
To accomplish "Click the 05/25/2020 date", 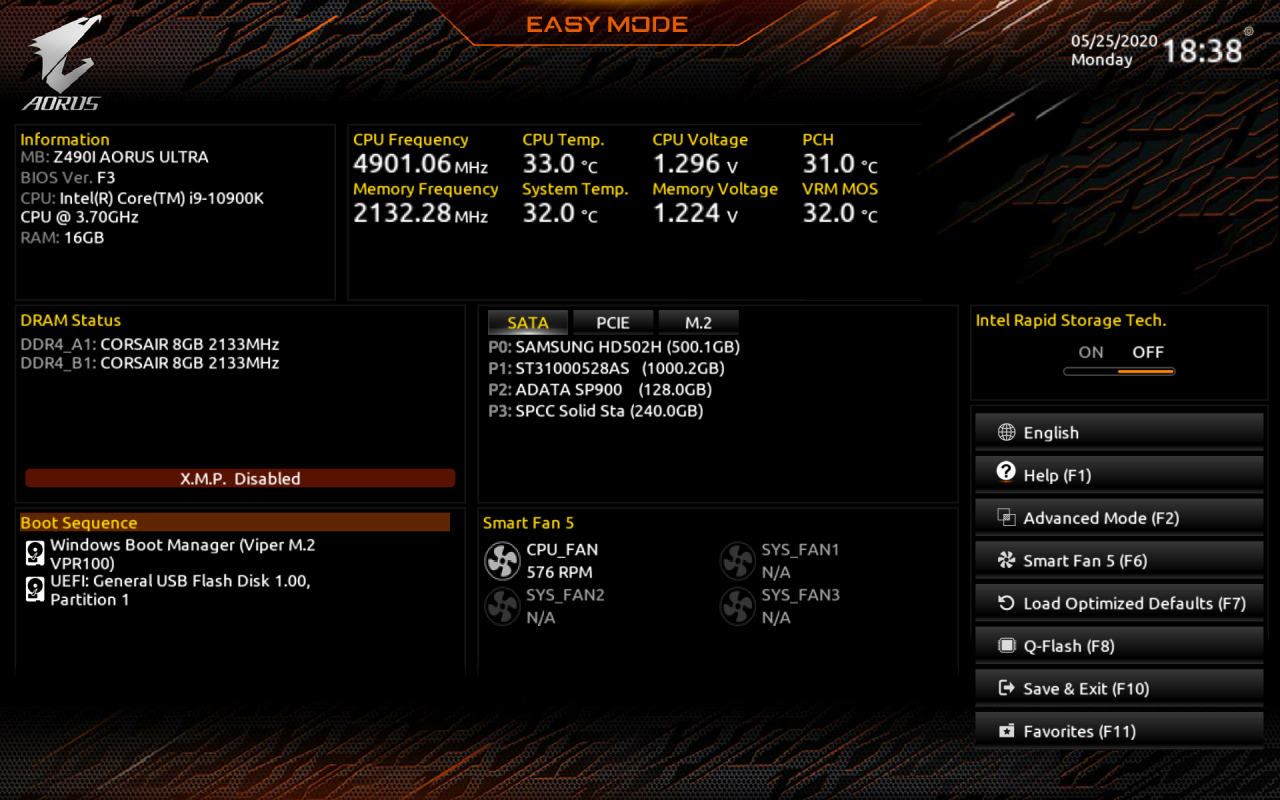I will [x=1114, y=41].
